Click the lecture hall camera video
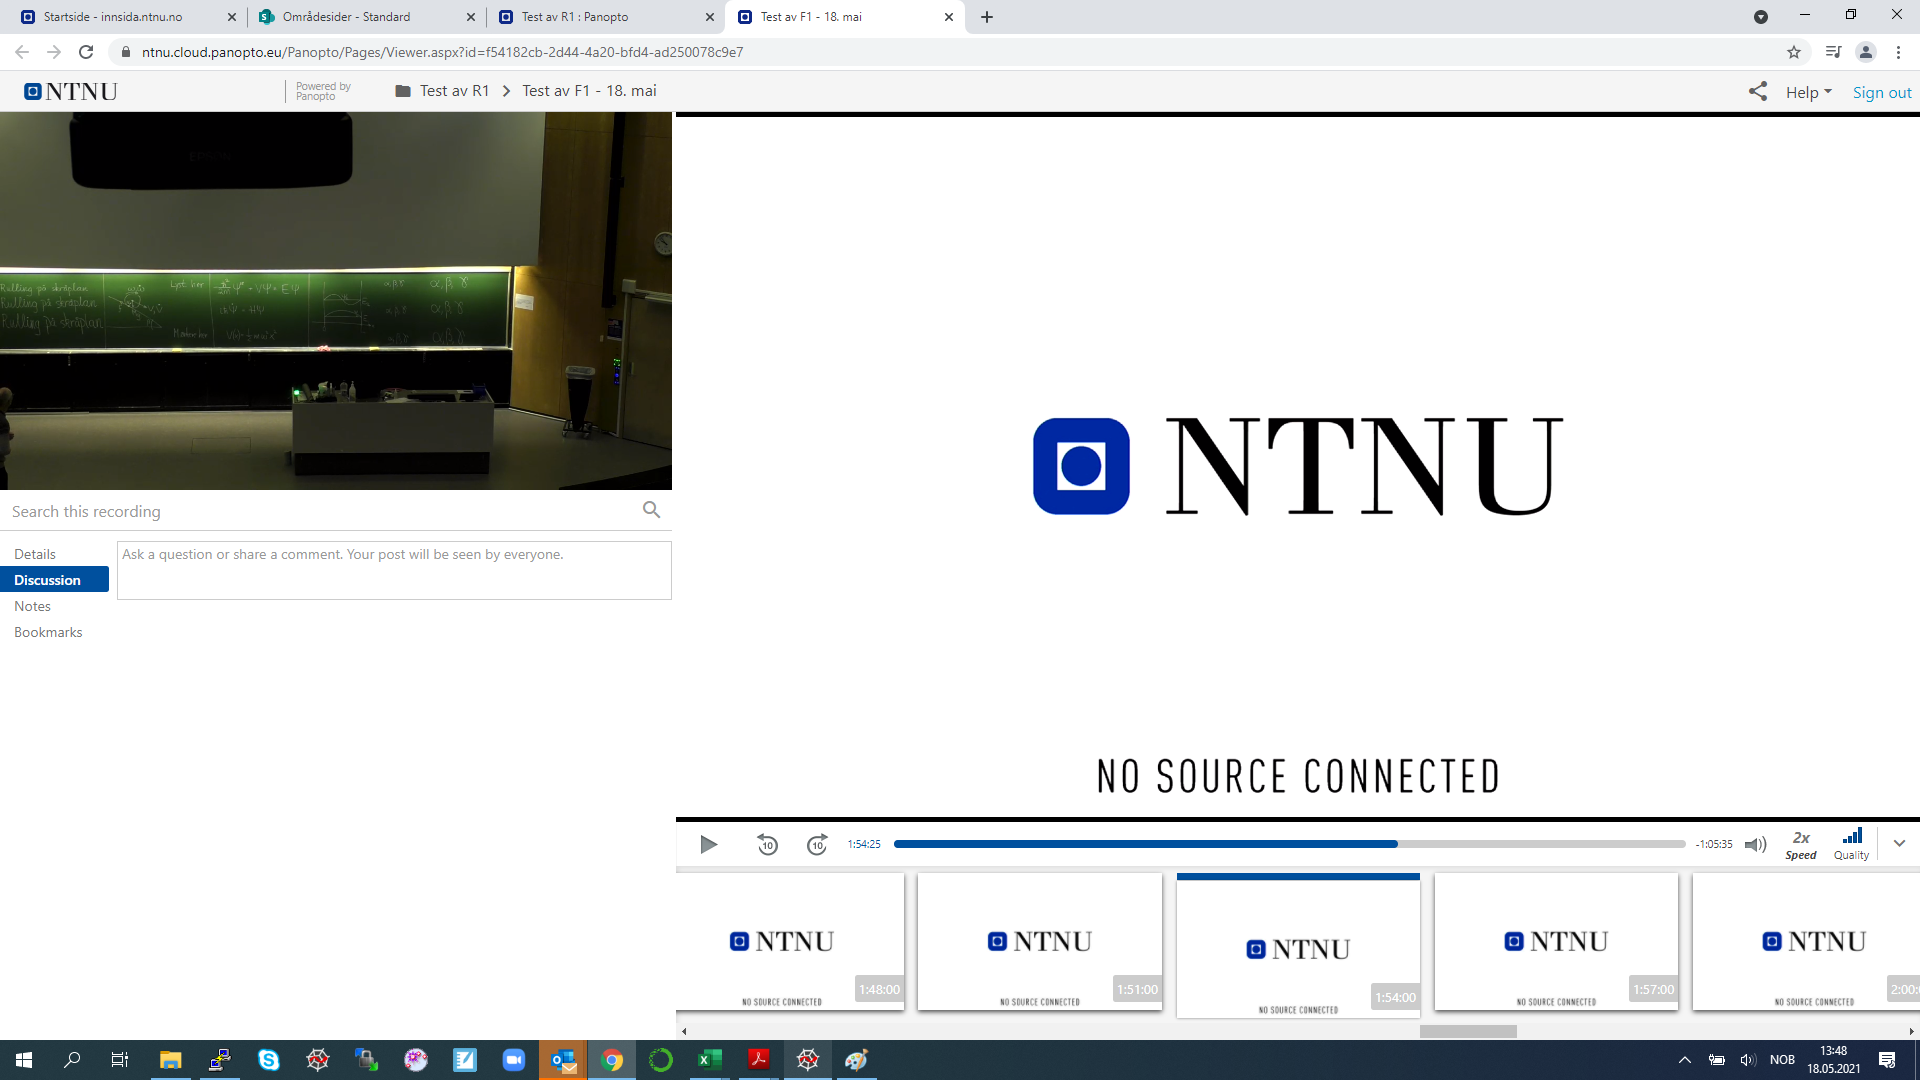Image resolution: width=1920 pixels, height=1080 pixels. click(x=336, y=301)
